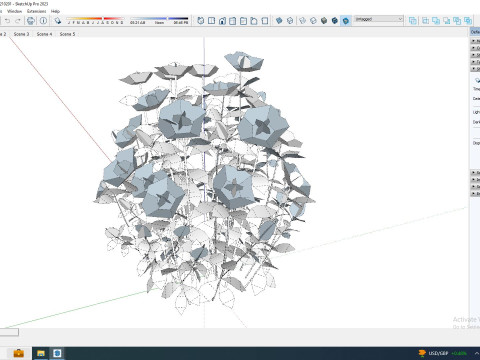
Task: Switch to Scene 3 tab
Action: (21, 34)
